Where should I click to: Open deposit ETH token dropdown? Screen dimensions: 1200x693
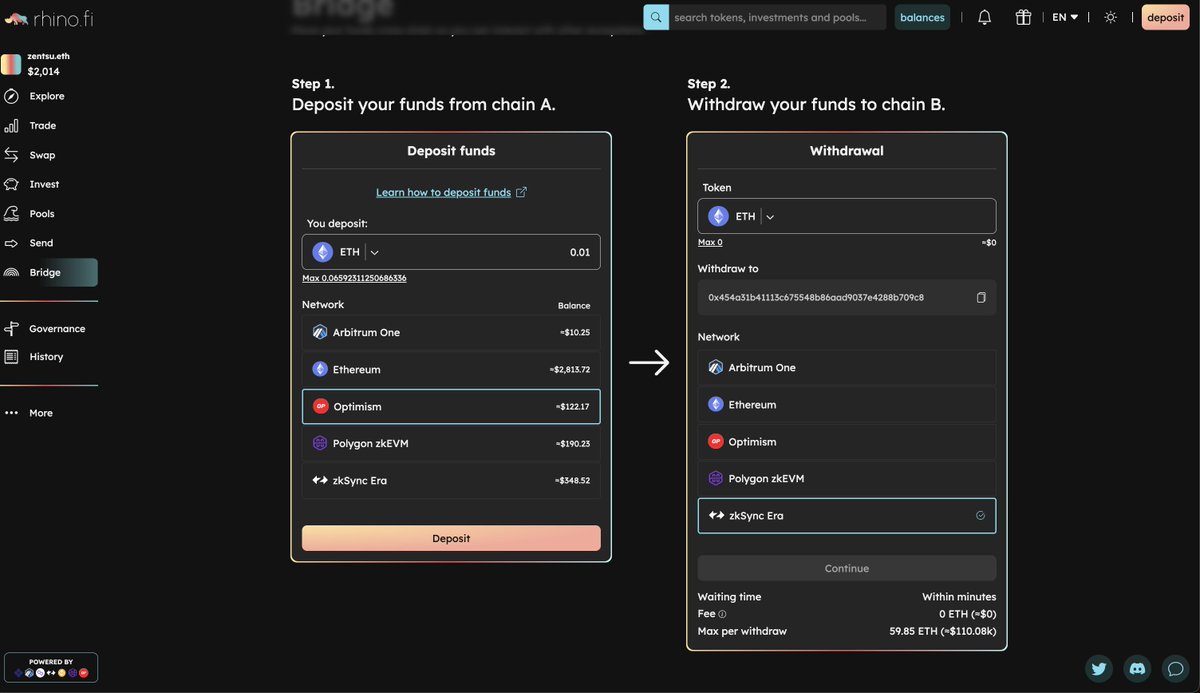point(375,253)
